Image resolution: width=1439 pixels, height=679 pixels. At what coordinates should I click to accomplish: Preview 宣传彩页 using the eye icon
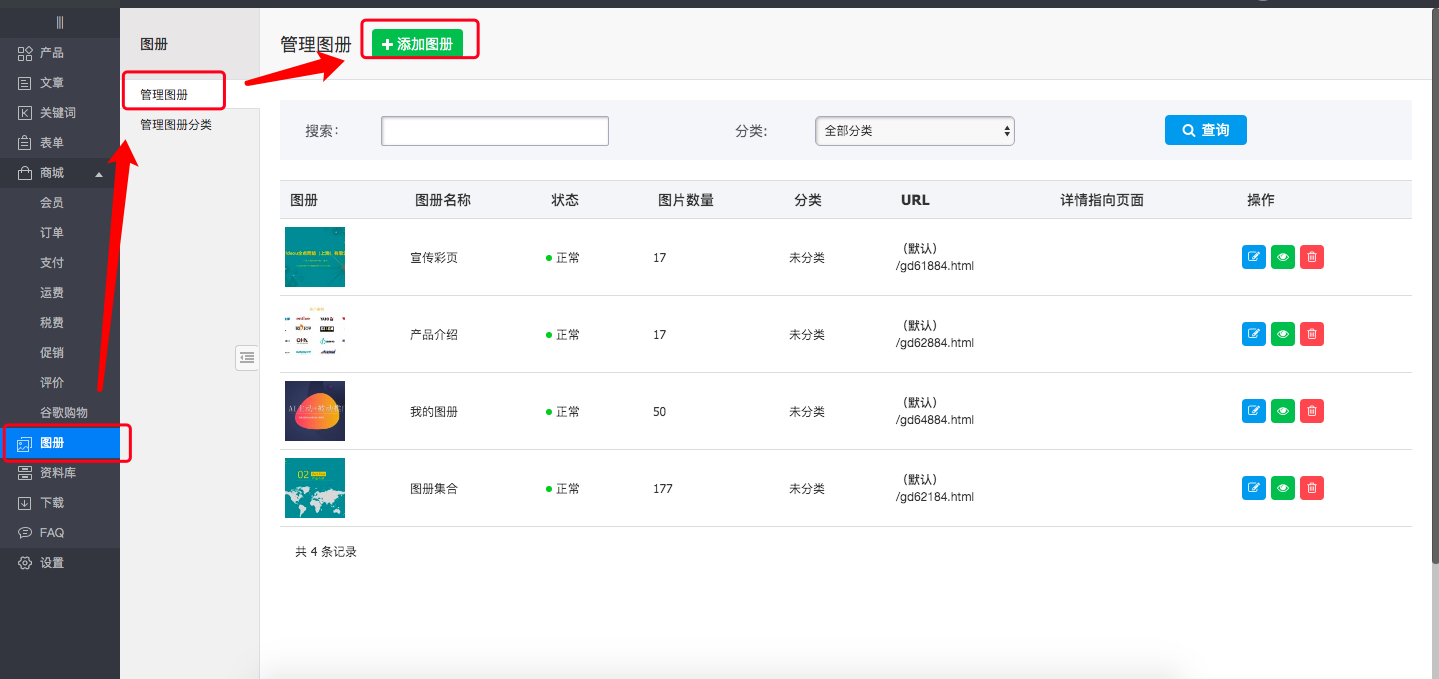coord(1282,257)
